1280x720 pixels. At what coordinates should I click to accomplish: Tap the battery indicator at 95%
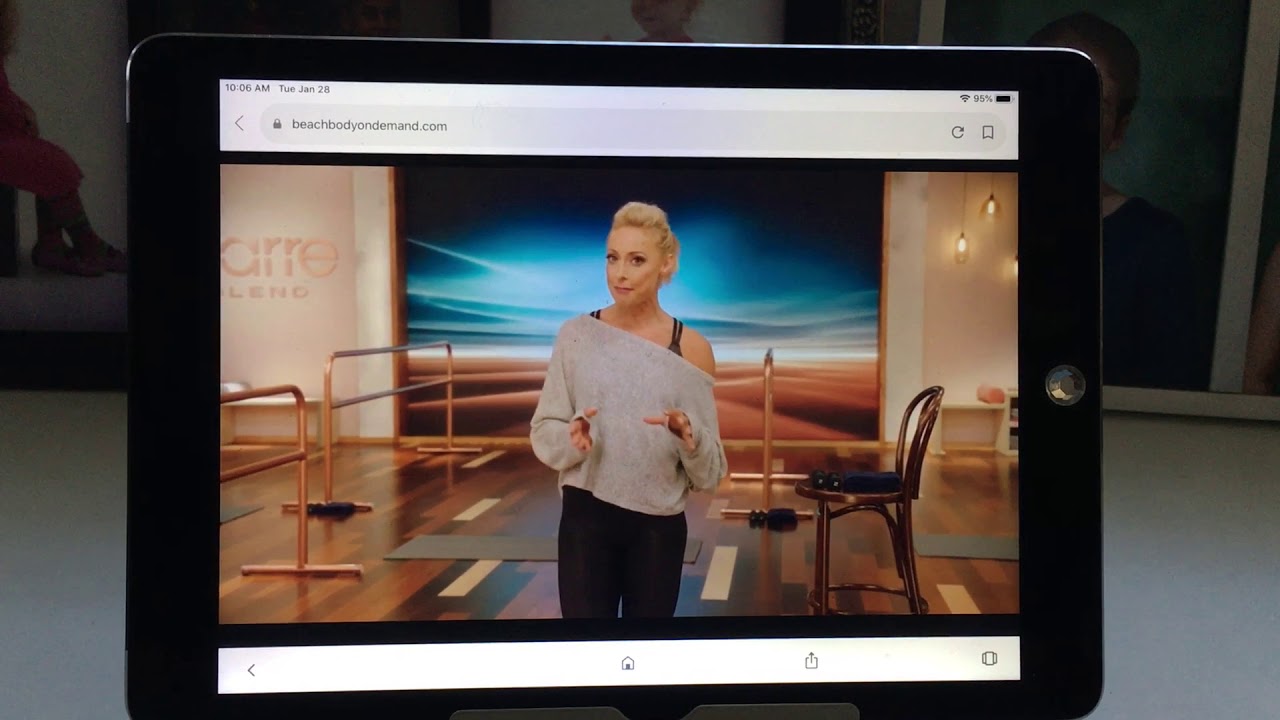tap(1003, 99)
